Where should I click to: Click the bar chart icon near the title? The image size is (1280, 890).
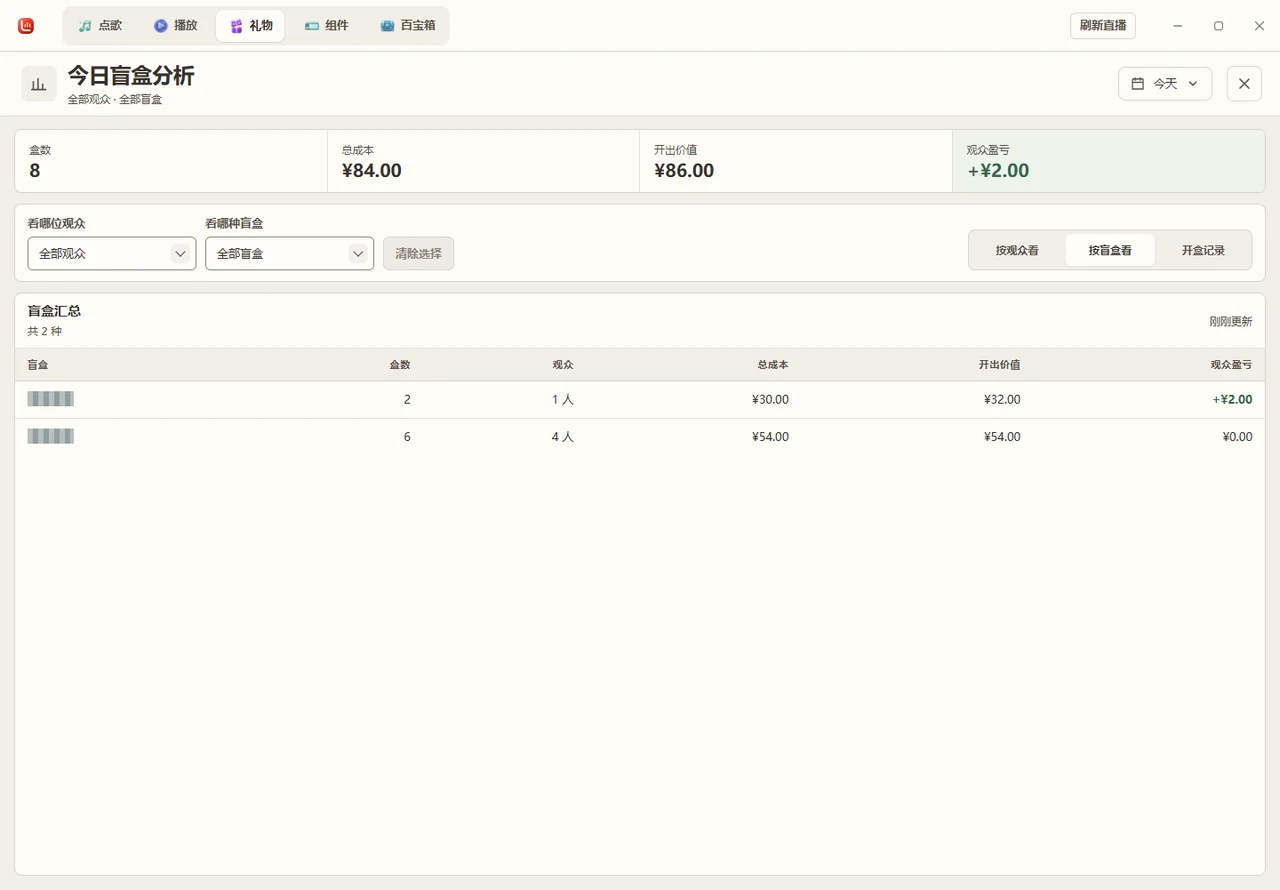[39, 84]
